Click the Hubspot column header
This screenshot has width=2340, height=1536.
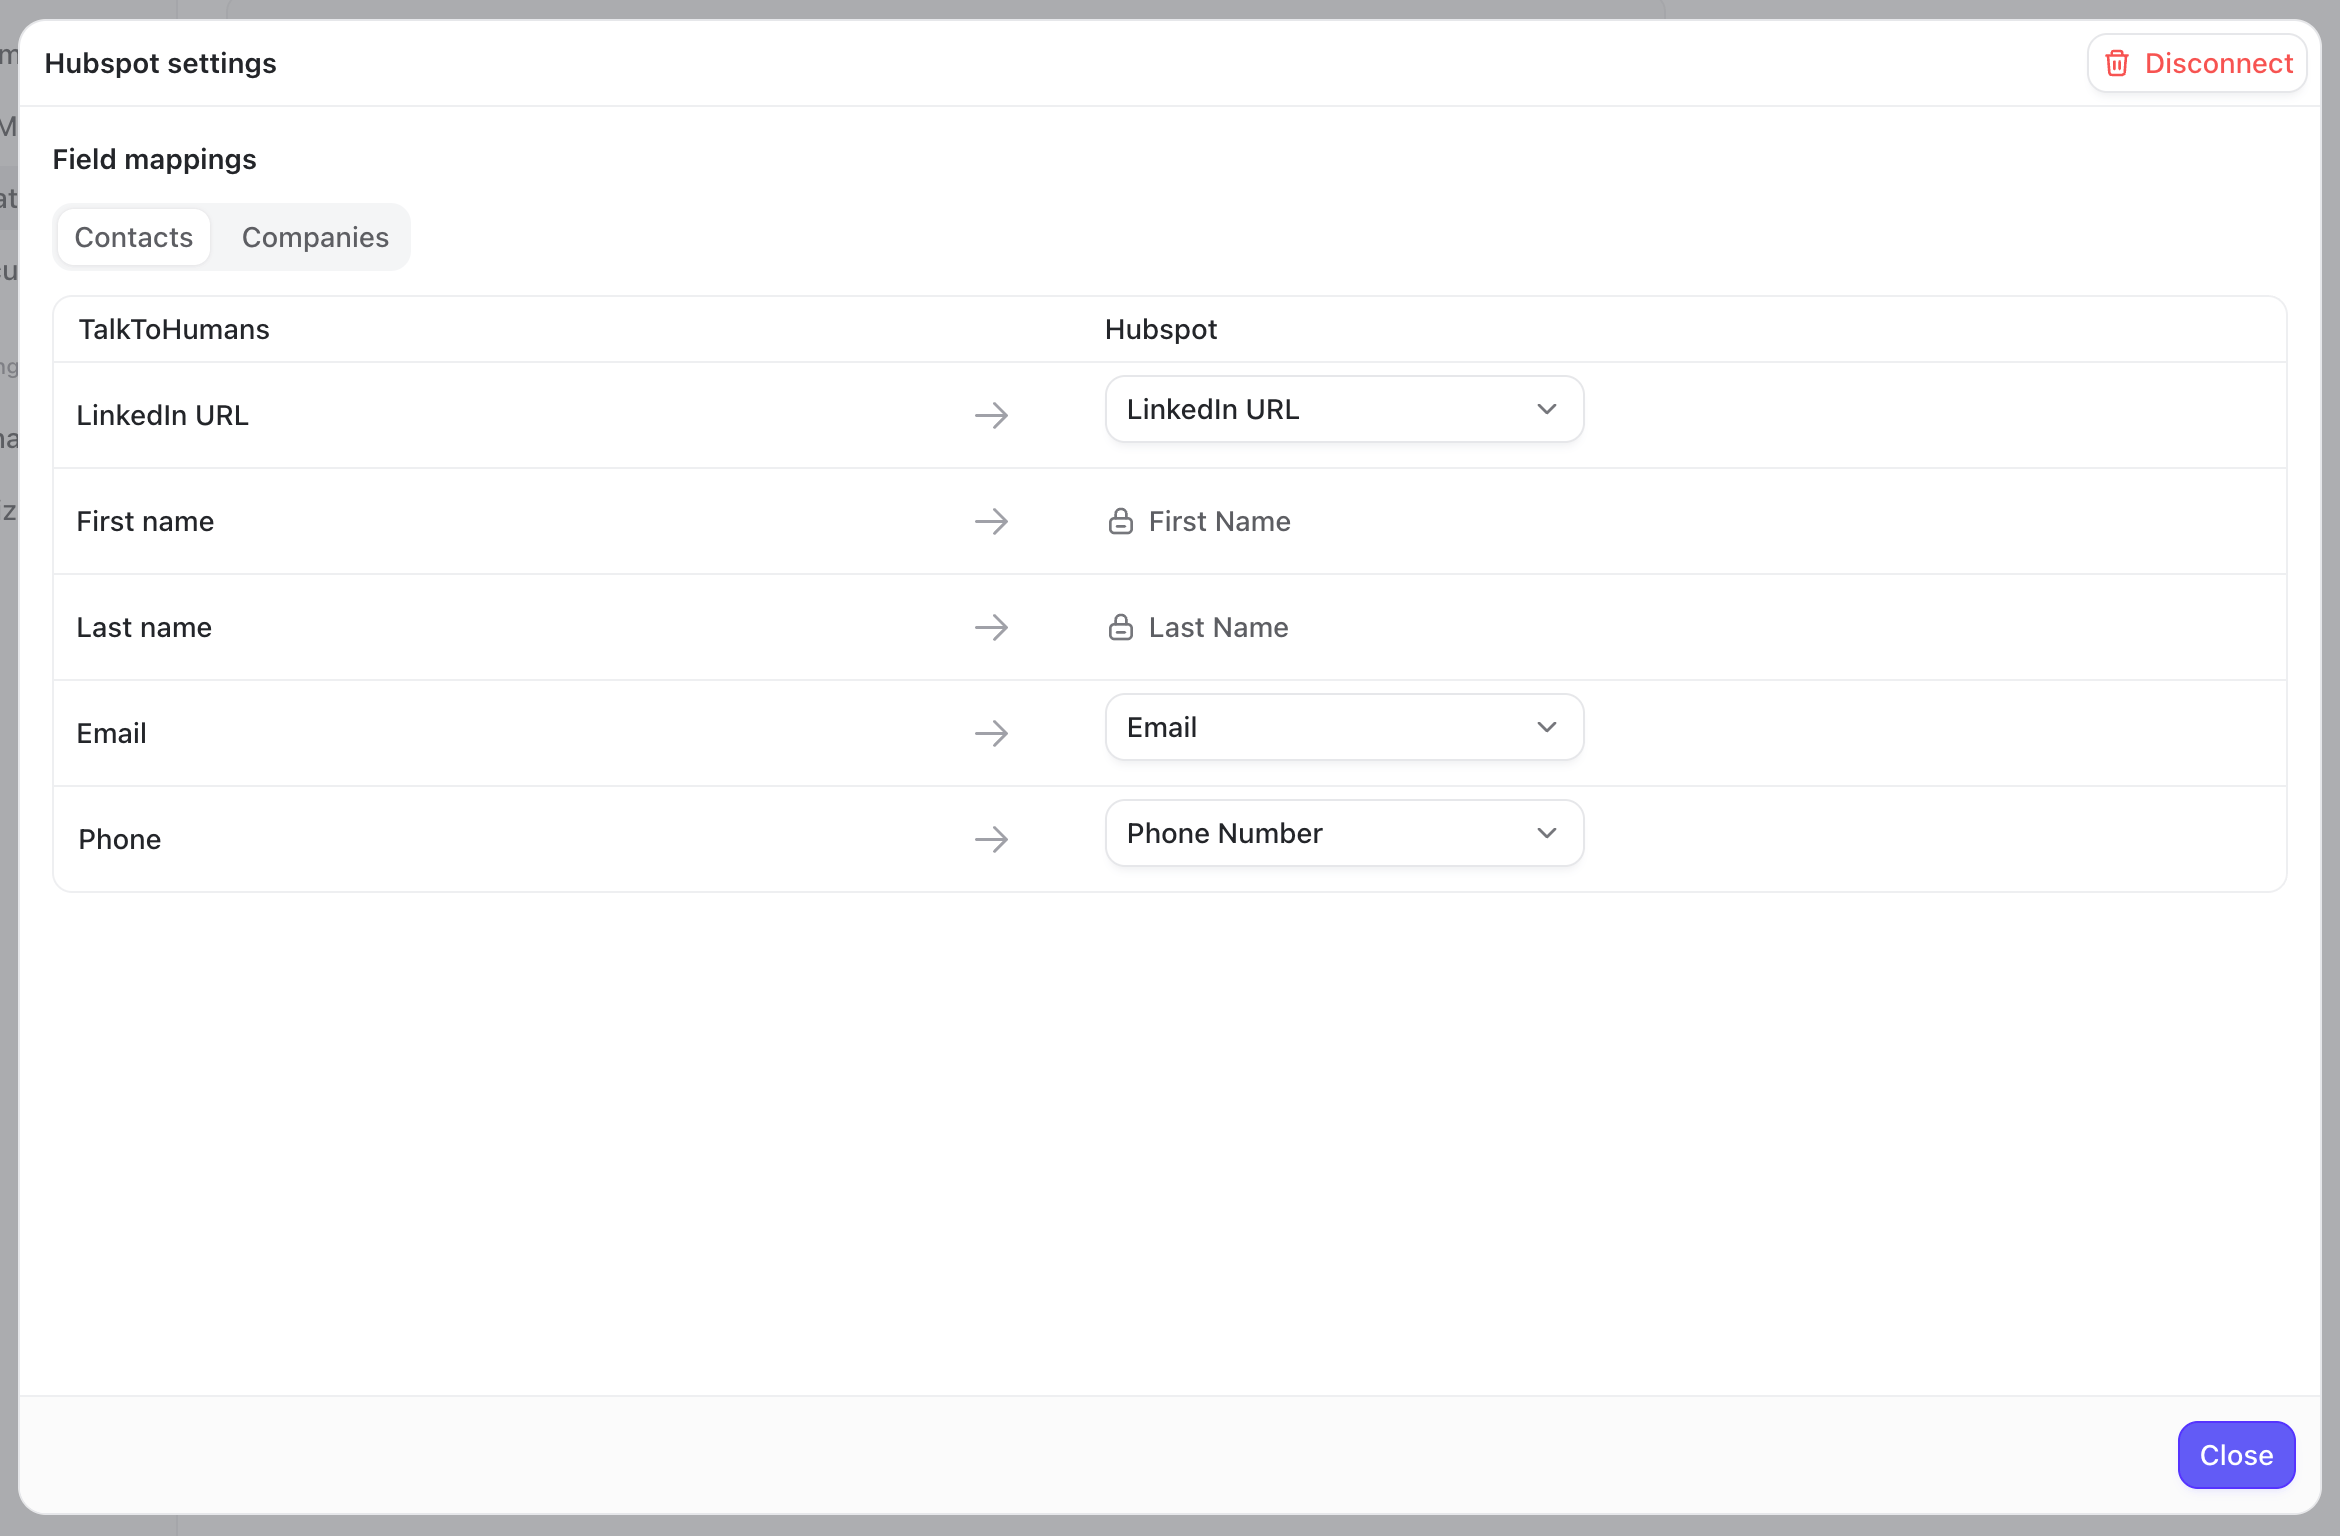pos(1160,329)
